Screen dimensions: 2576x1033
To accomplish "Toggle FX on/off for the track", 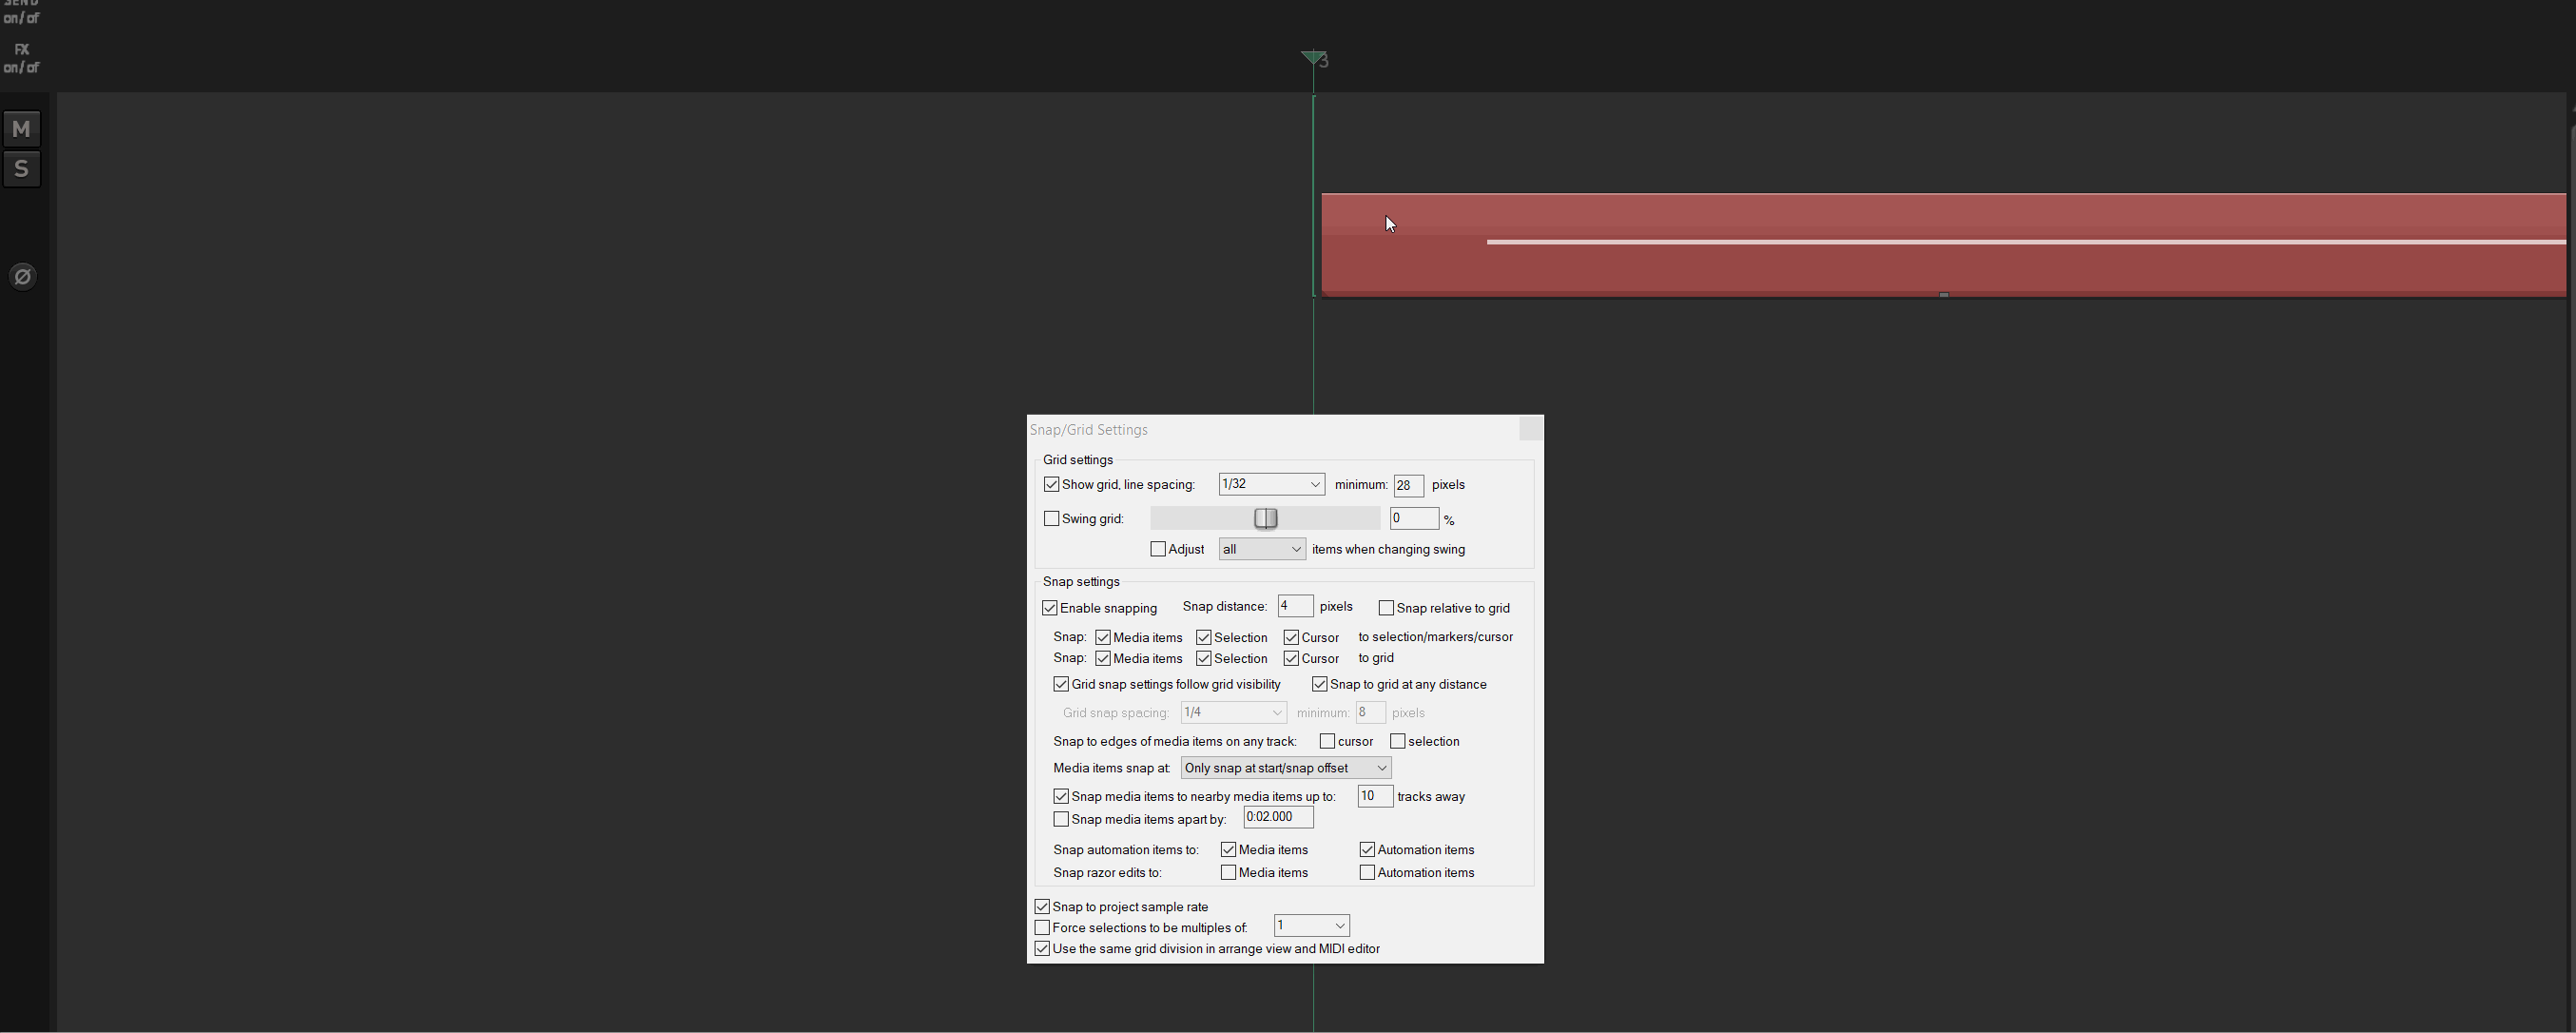I will tap(21, 58).
